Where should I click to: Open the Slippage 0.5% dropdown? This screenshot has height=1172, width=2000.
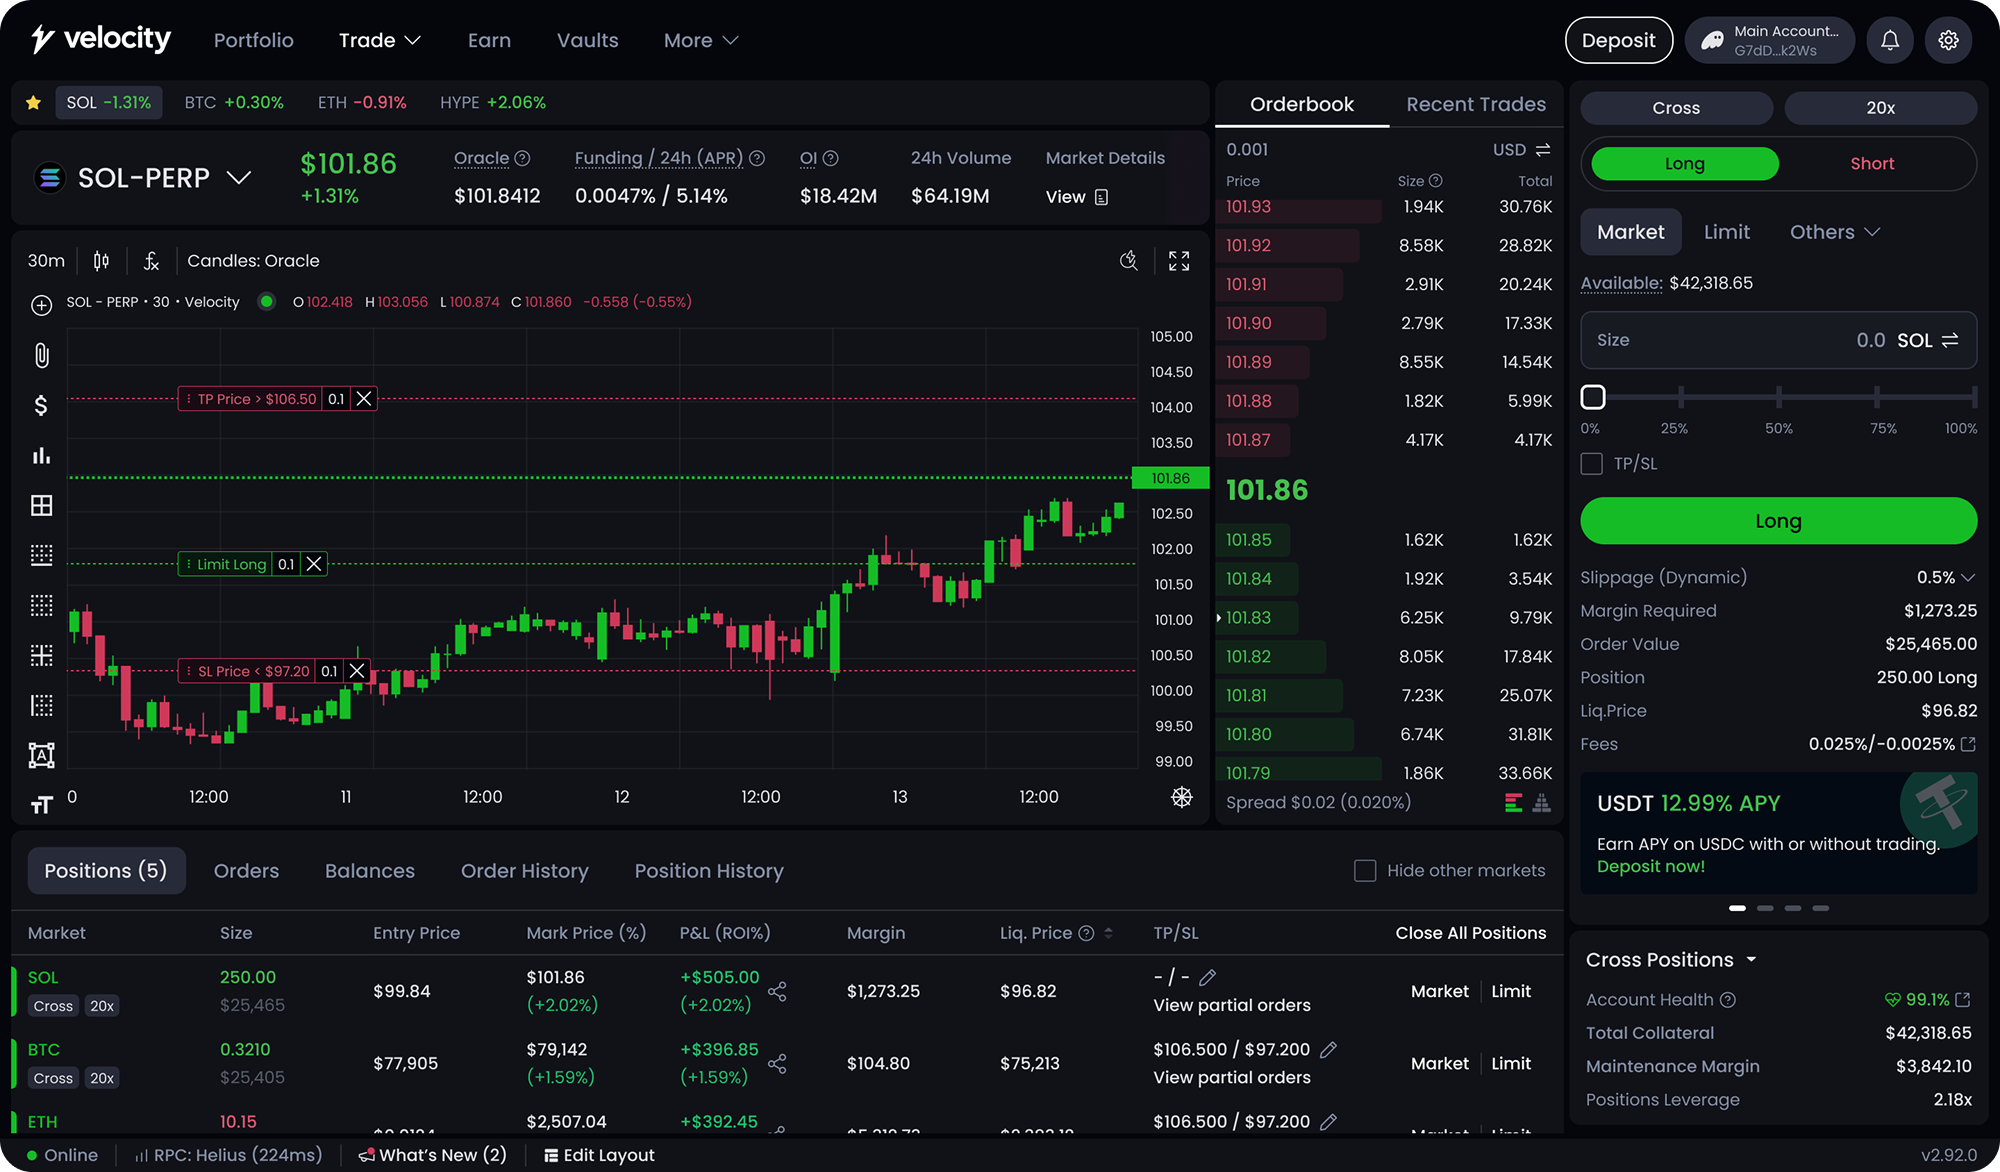click(1945, 578)
